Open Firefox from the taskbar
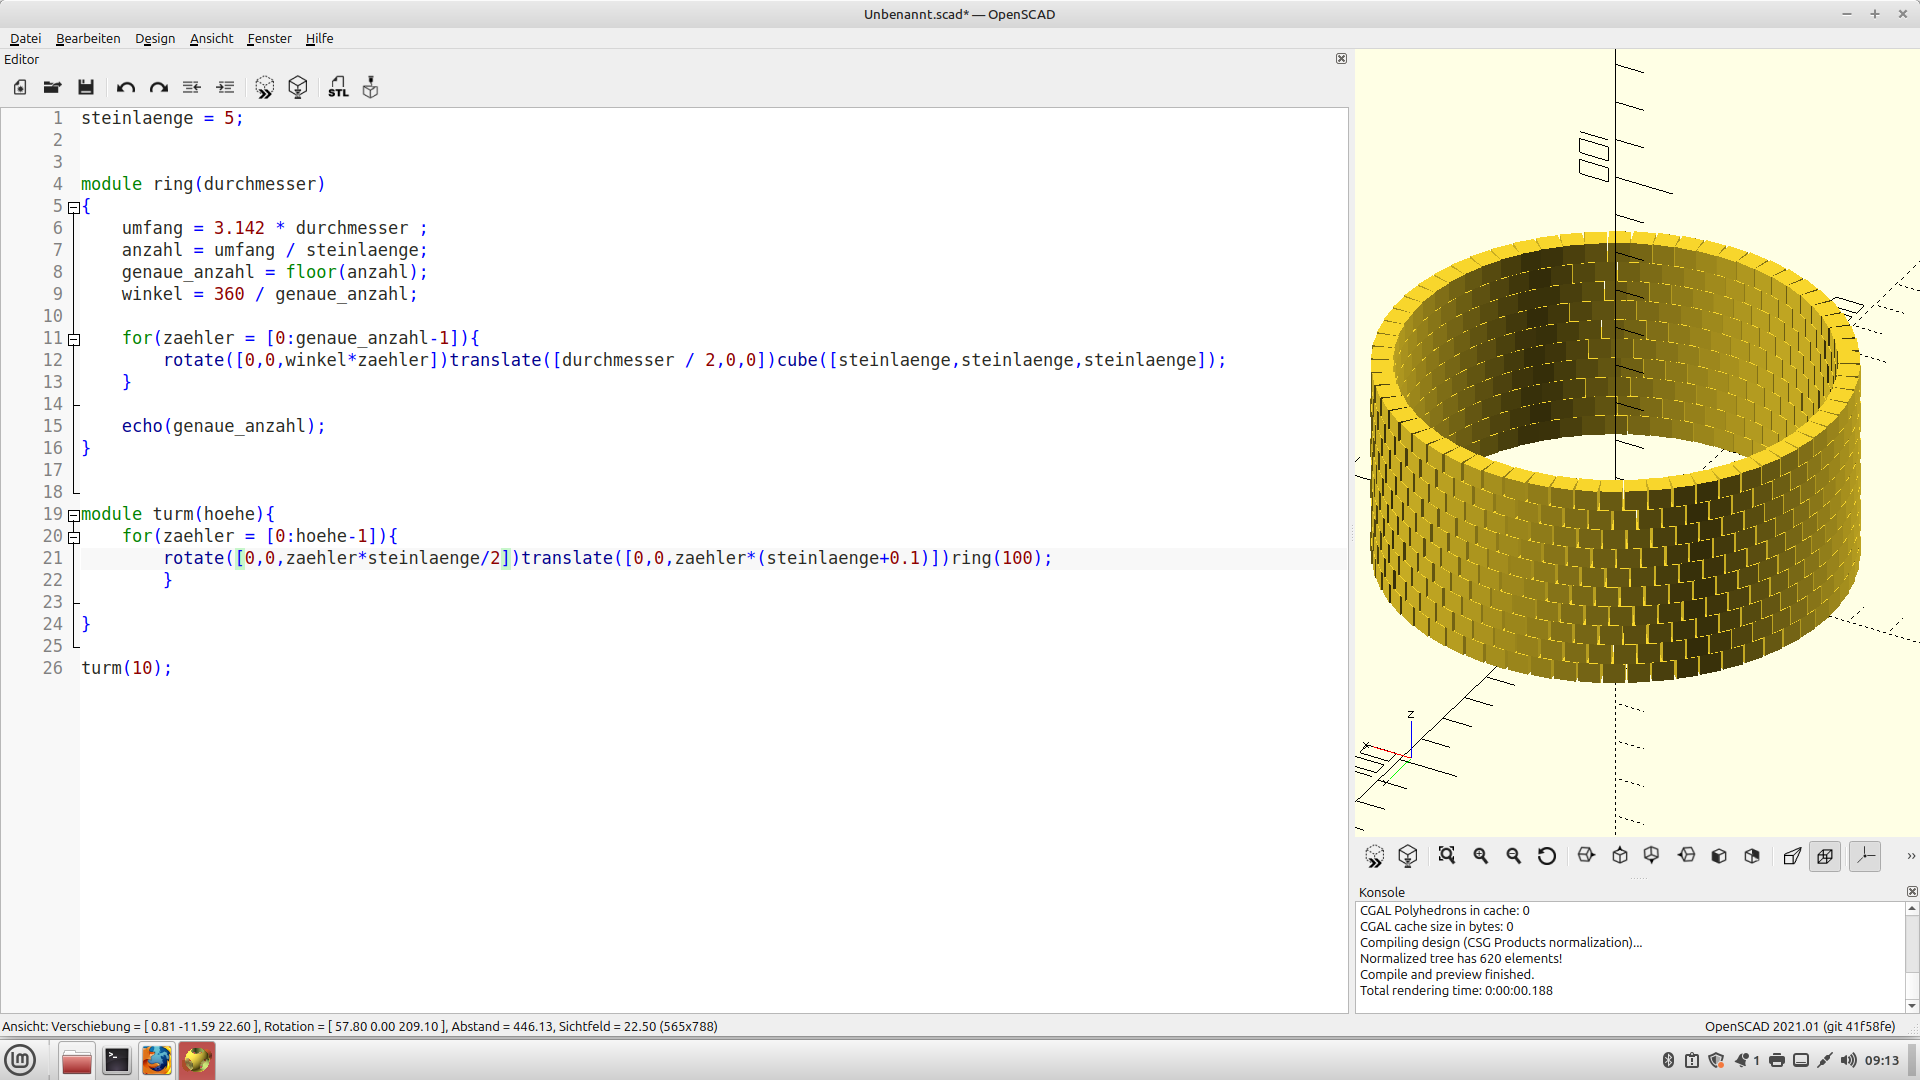1920x1080 pixels. (157, 1060)
